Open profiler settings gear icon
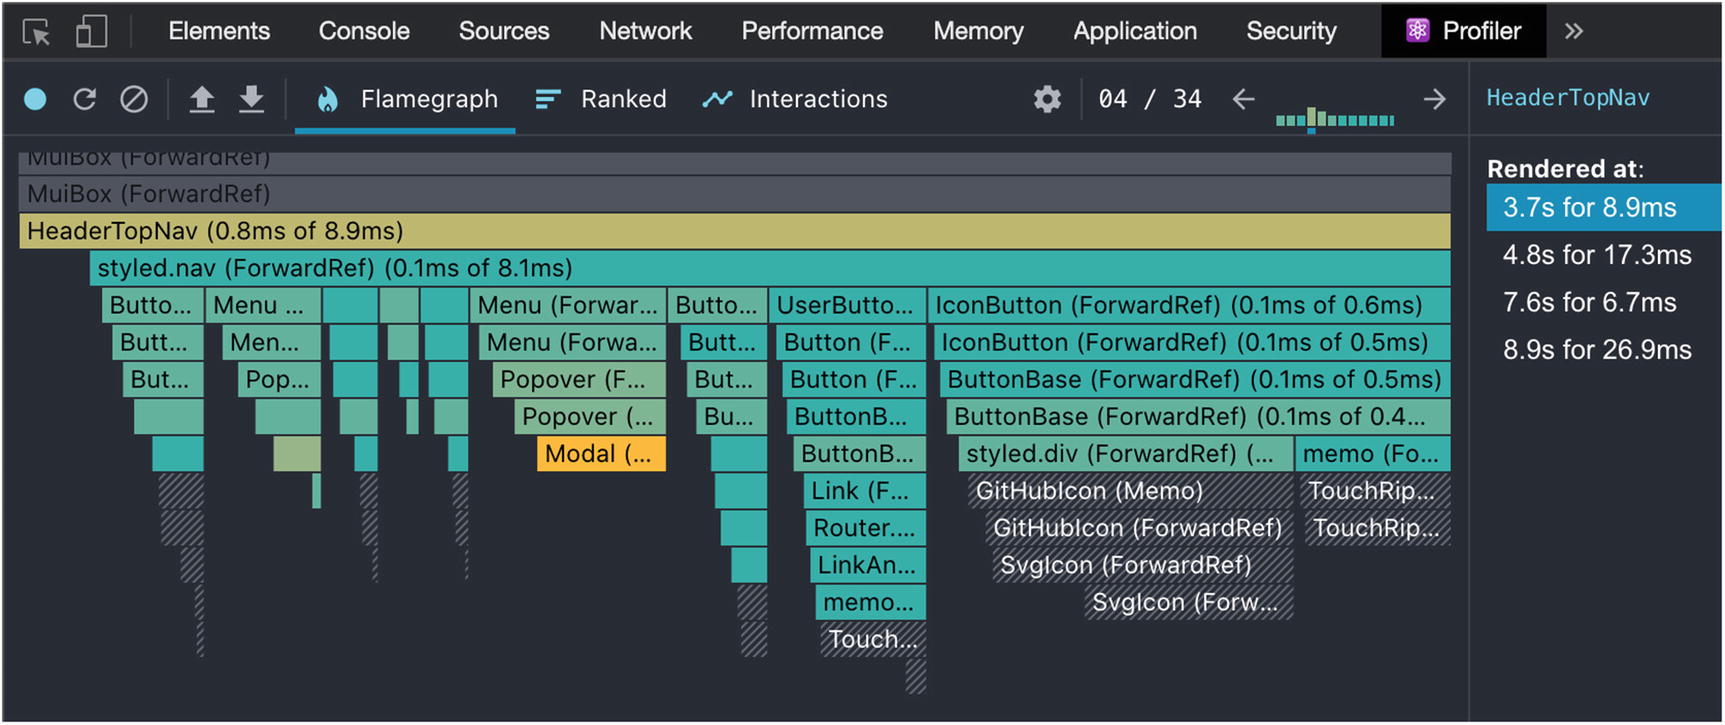 coord(1047,99)
